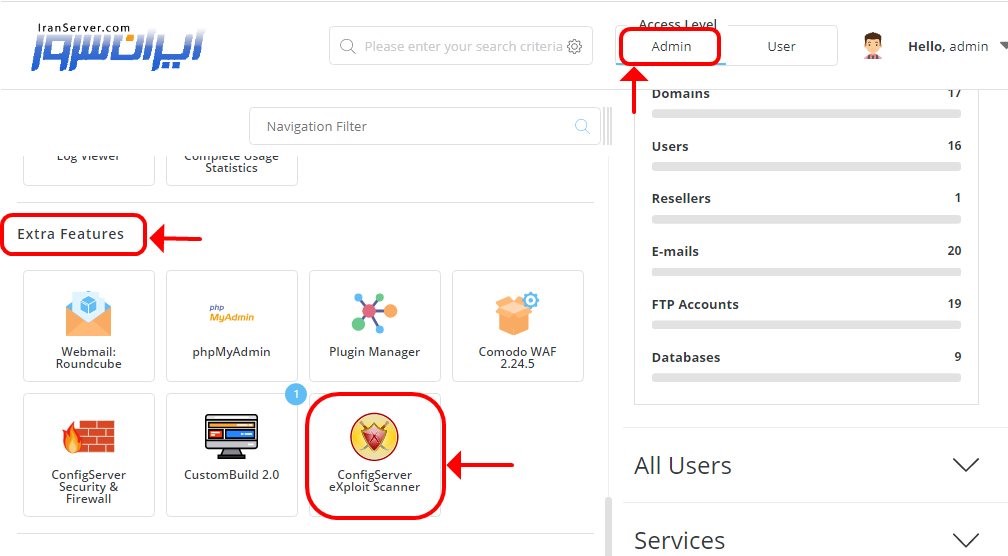The height and width of the screenshot is (556, 1008).
Task: Click the Databases label
Action: [686, 357]
